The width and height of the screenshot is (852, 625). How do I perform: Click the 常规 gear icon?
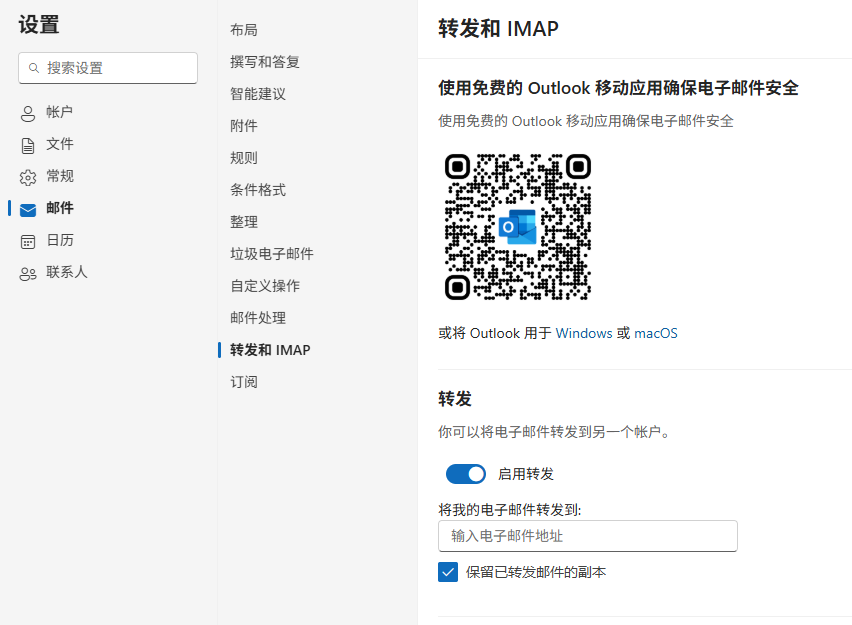[x=28, y=177]
